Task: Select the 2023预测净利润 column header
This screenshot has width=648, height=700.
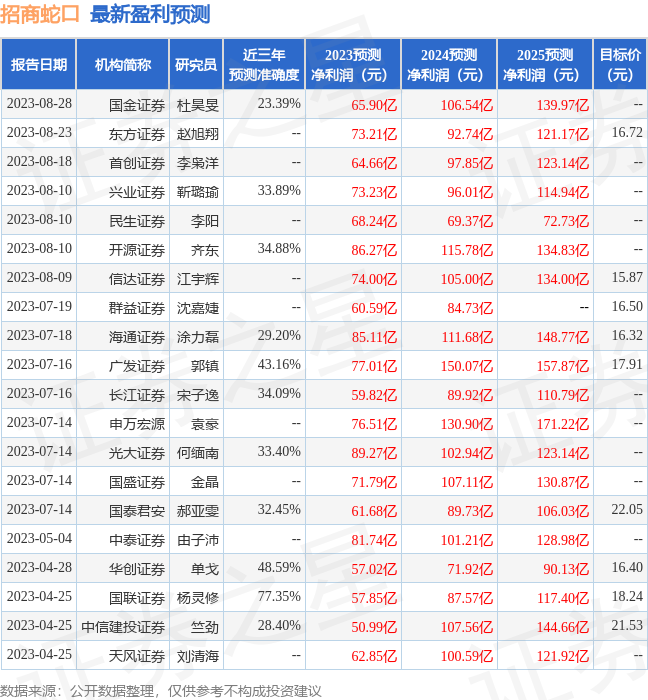Action: coord(353,65)
